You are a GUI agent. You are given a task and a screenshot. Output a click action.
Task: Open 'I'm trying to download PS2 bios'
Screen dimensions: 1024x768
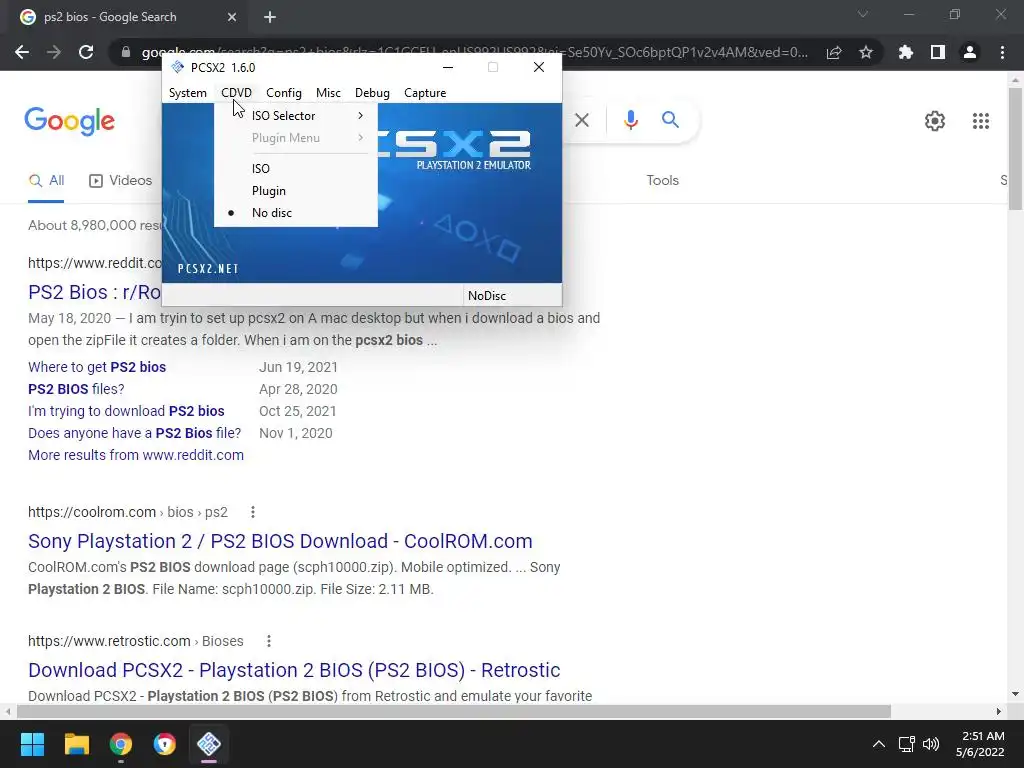click(x=126, y=411)
